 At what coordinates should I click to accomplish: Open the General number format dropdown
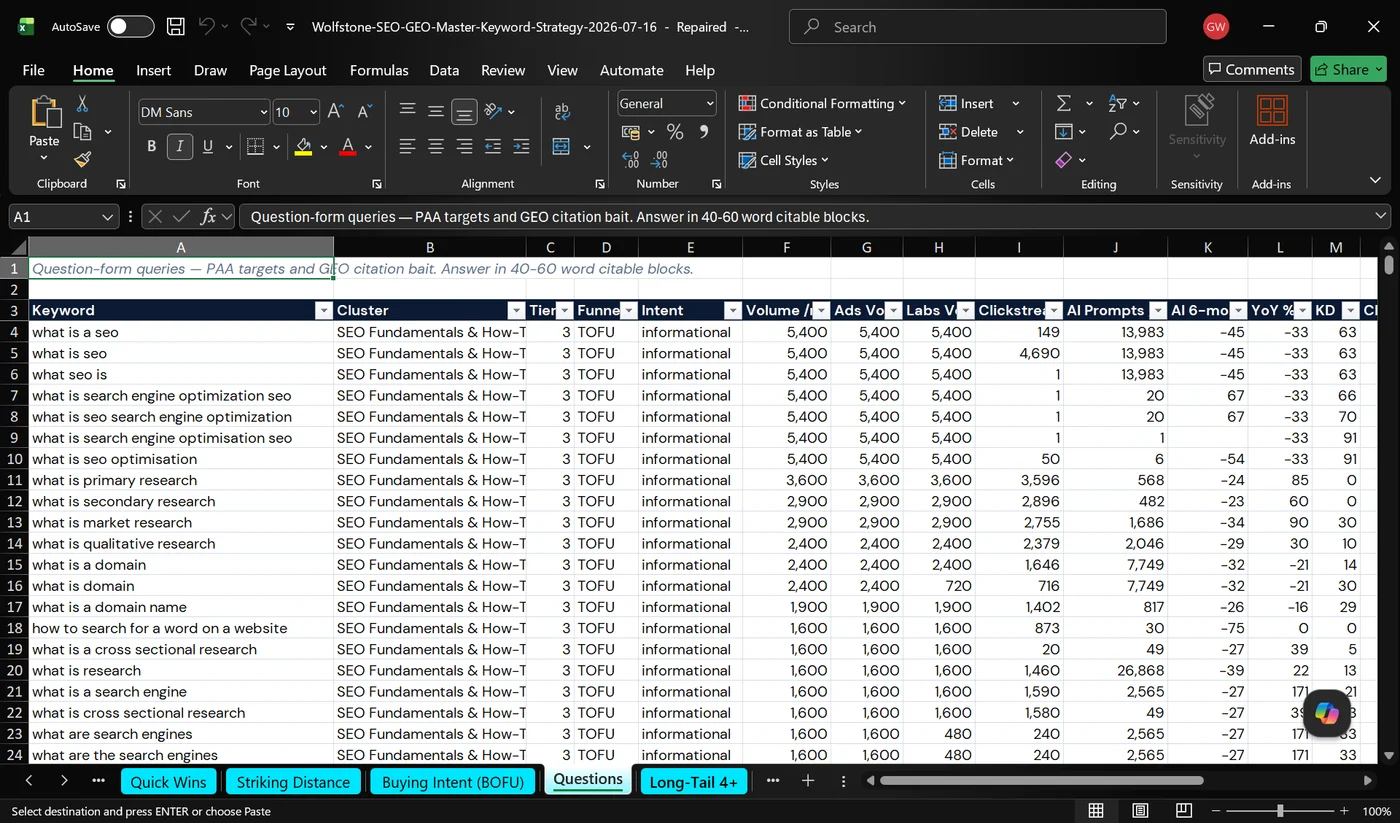point(710,103)
